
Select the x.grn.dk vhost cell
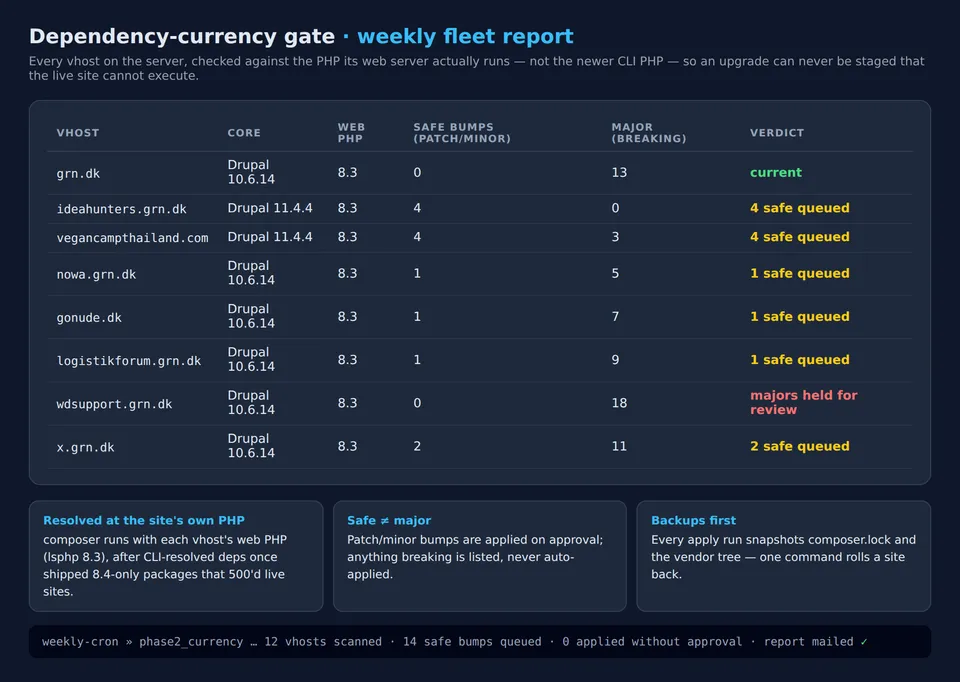[85, 447]
